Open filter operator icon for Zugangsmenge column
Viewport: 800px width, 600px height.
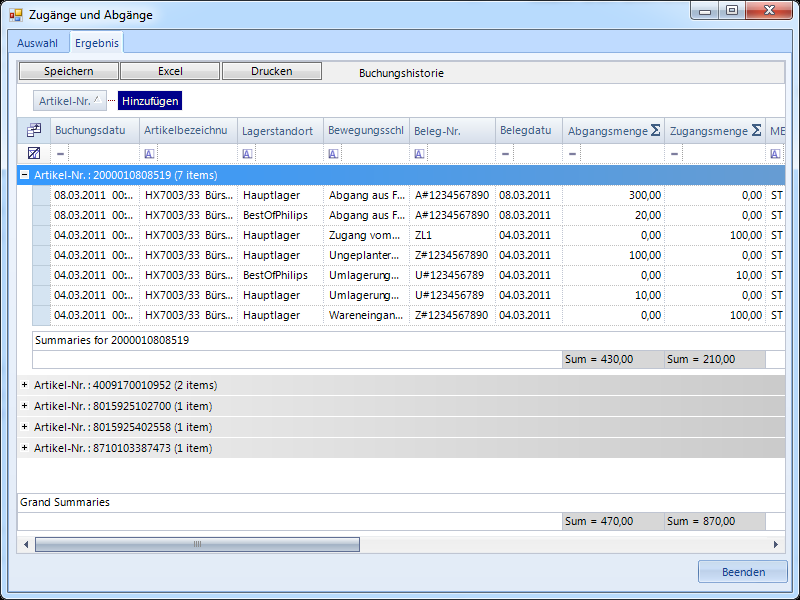pyautogui.click(x=674, y=154)
